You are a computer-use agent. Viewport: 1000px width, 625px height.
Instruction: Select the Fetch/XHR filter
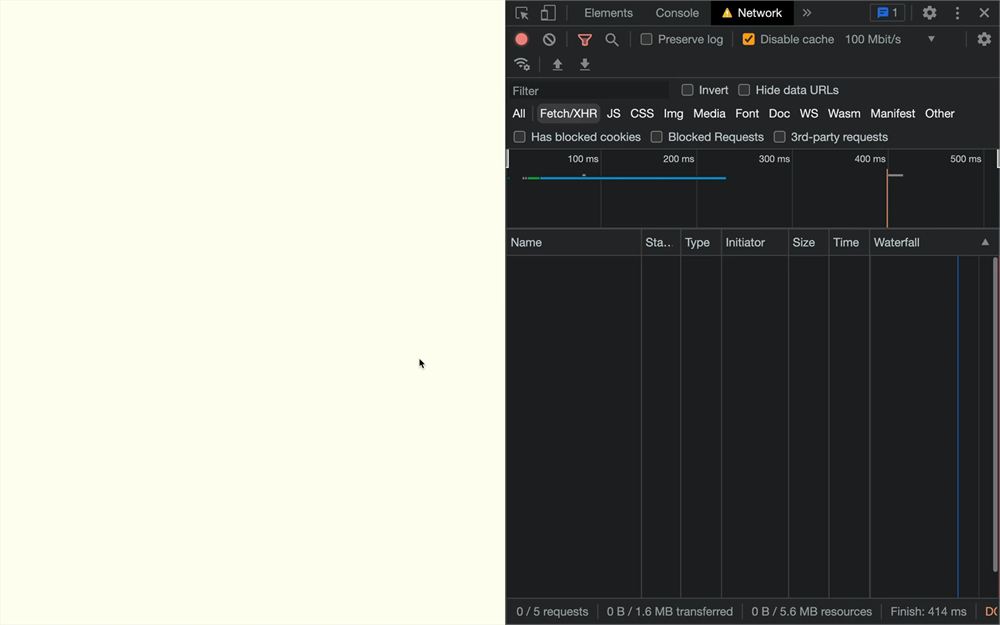tap(568, 114)
